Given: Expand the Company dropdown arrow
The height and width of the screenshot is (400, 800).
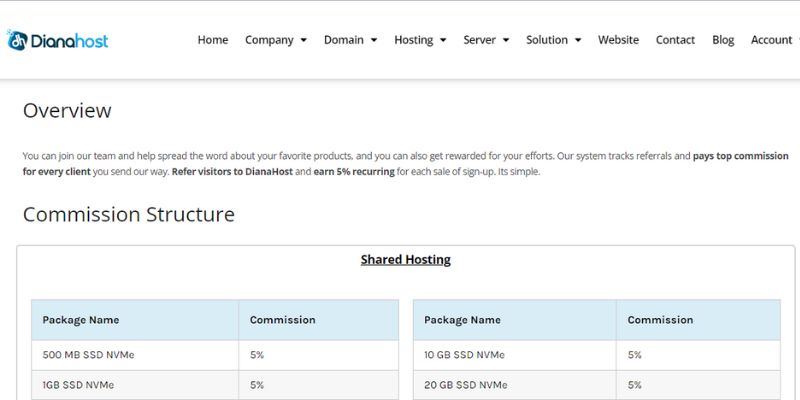Looking at the screenshot, I should [304, 40].
